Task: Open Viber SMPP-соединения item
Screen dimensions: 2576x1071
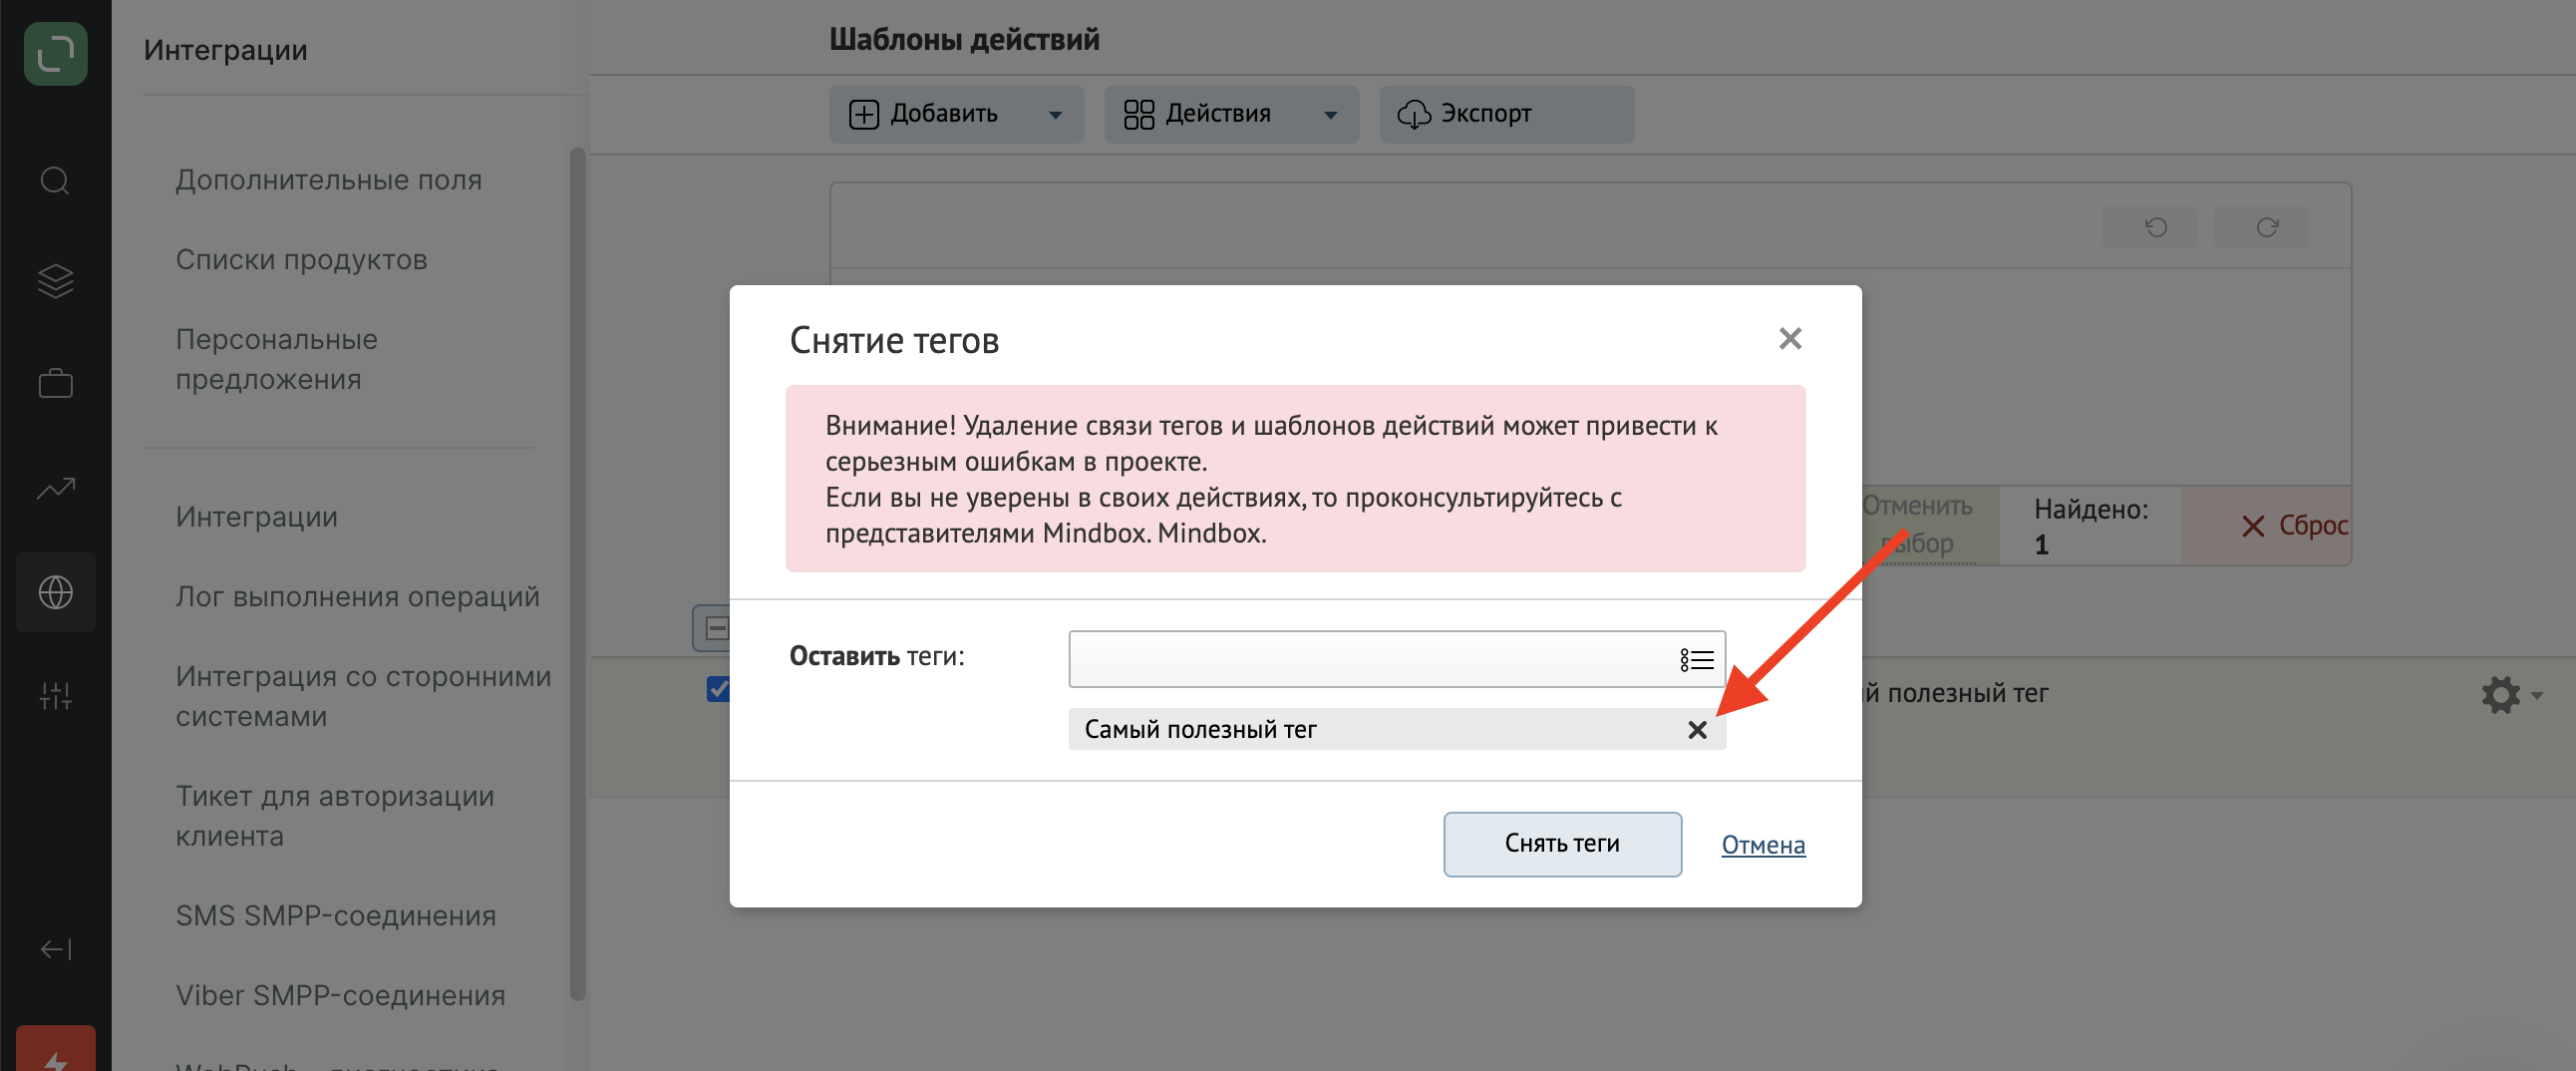Action: (x=340, y=996)
